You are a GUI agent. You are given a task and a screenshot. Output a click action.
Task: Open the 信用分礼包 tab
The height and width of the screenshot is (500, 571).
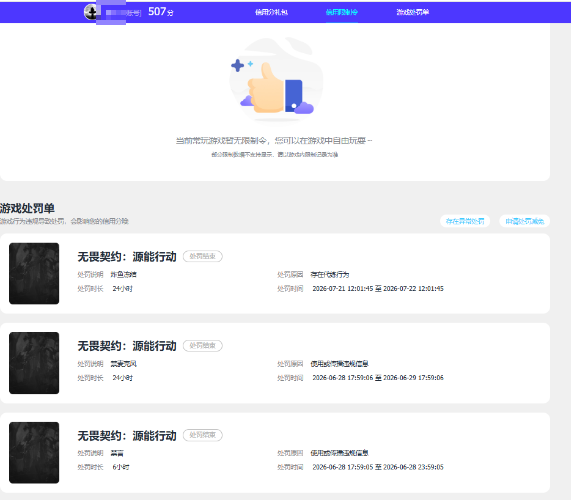271,12
